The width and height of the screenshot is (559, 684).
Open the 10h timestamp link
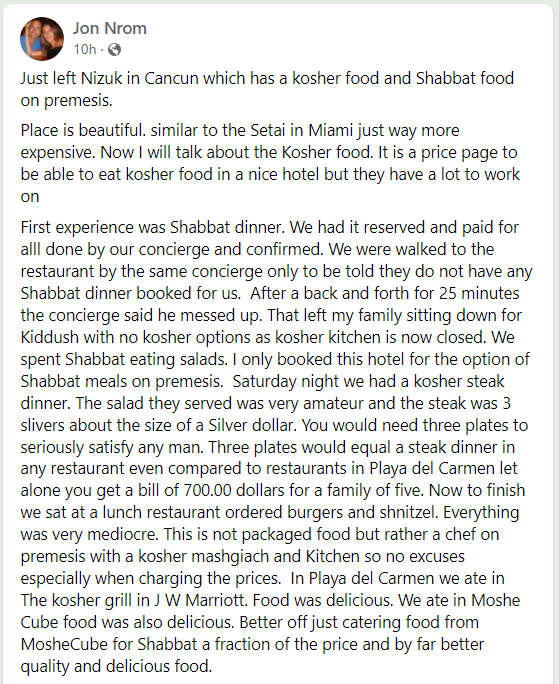point(85,49)
